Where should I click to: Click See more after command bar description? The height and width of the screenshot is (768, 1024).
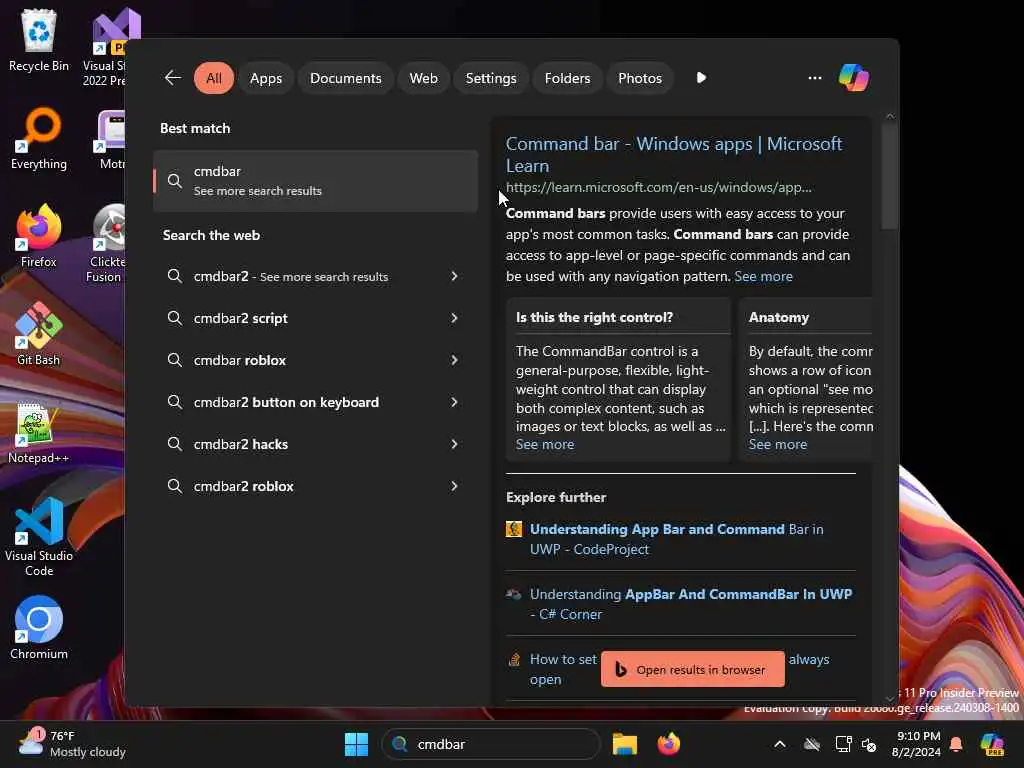(x=763, y=276)
